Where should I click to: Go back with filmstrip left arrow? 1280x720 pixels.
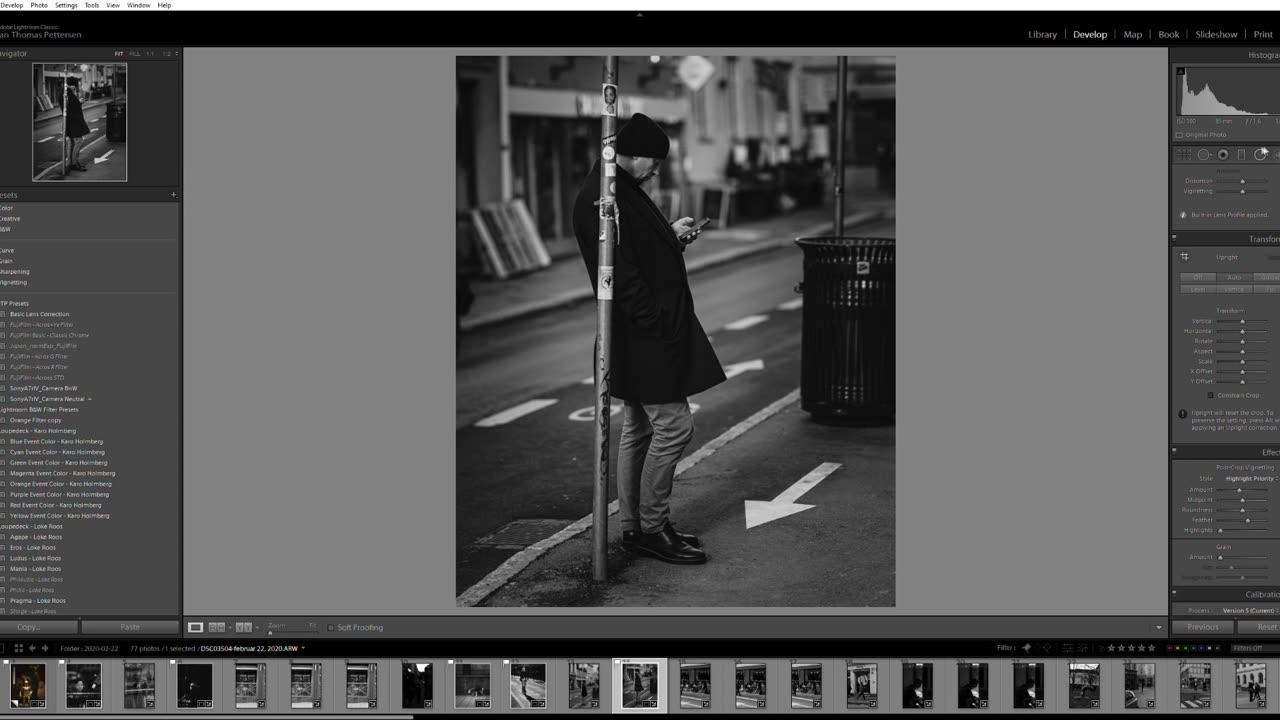point(31,648)
